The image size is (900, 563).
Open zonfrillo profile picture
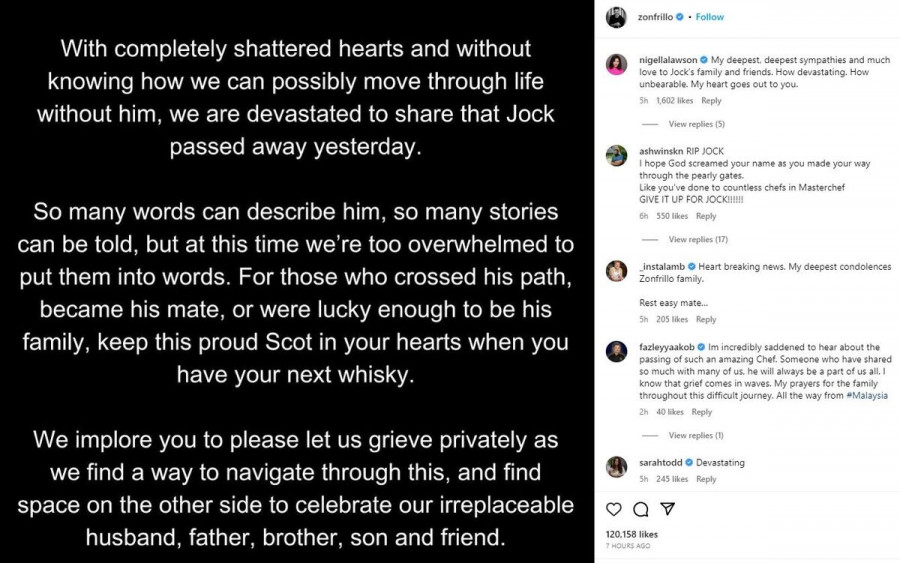pyautogui.click(x=616, y=17)
